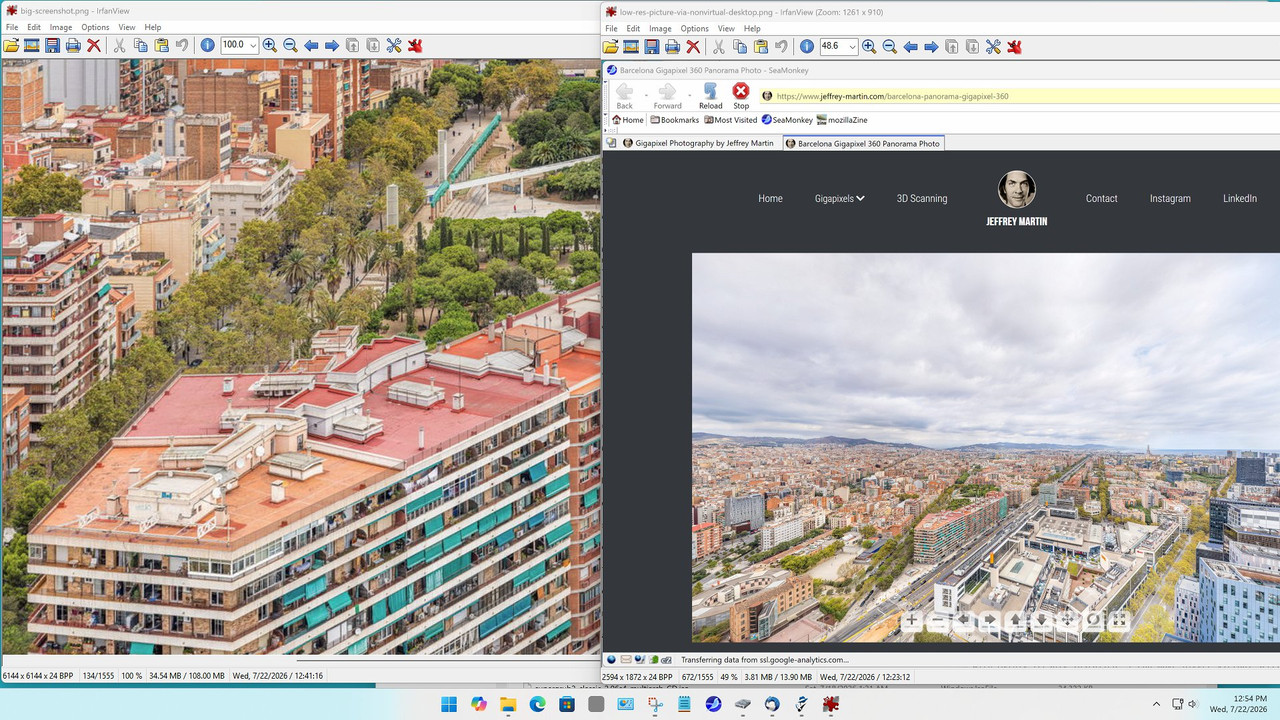Viewport: 1280px width, 720px height.
Task: Copy the image in low-res-picture window
Action: (740, 46)
